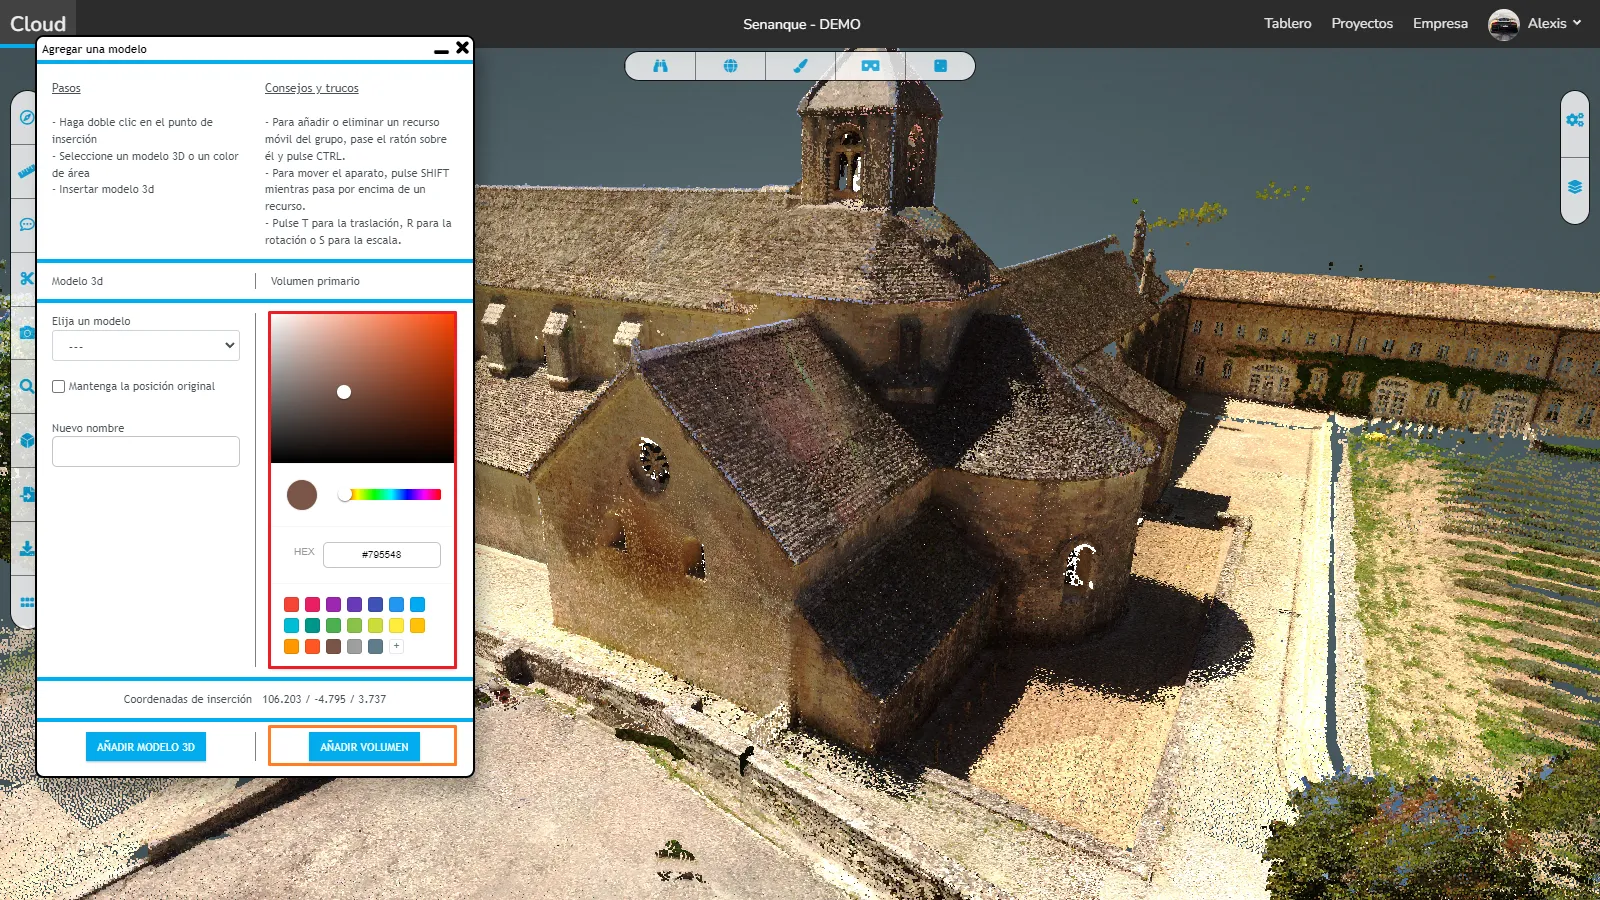Select the Volumen primario section header
This screenshot has width=1600, height=900.
click(x=315, y=281)
